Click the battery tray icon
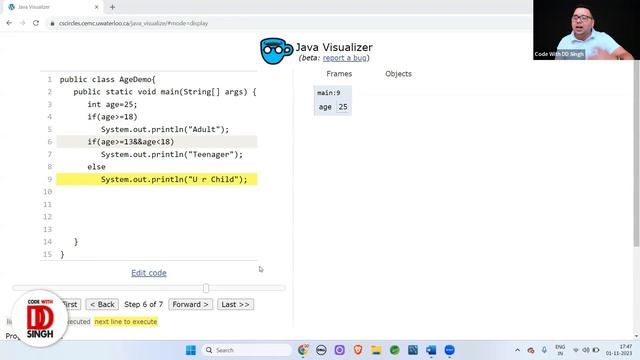 click(596, 350)
